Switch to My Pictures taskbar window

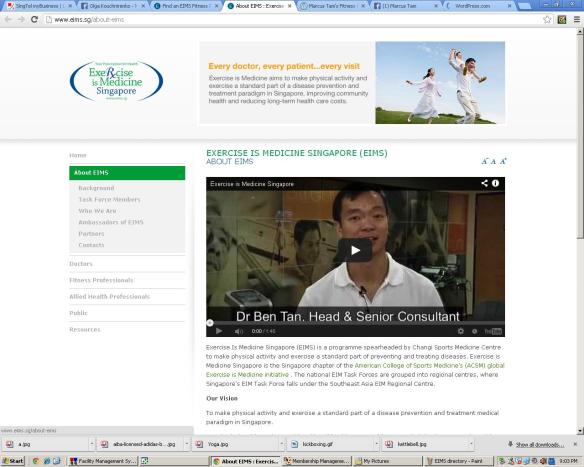pos(388,461)
